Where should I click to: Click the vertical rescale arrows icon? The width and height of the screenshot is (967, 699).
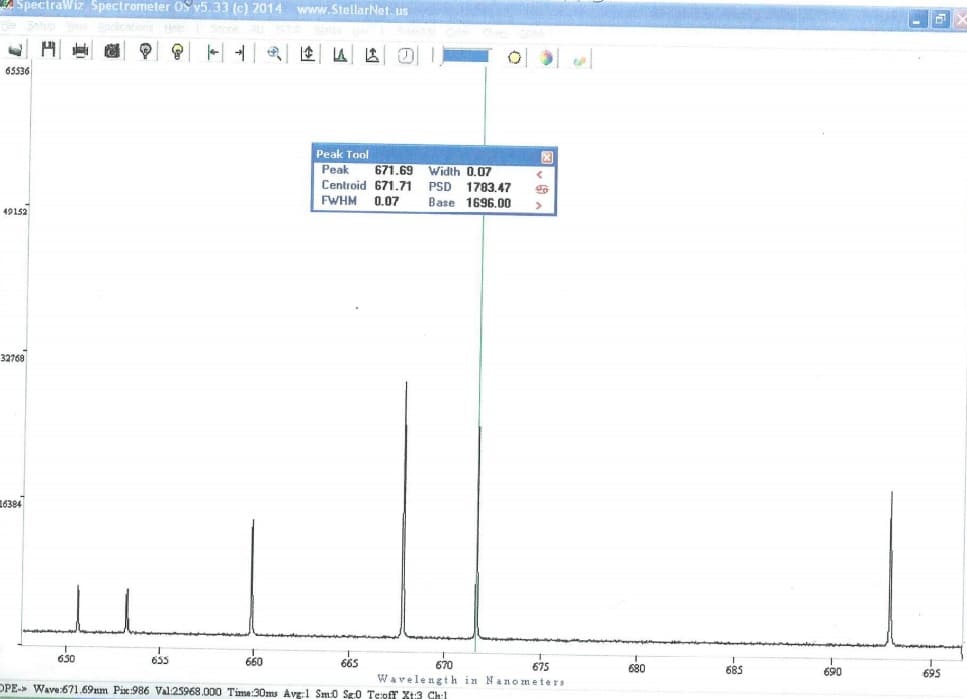coord(307,54)
